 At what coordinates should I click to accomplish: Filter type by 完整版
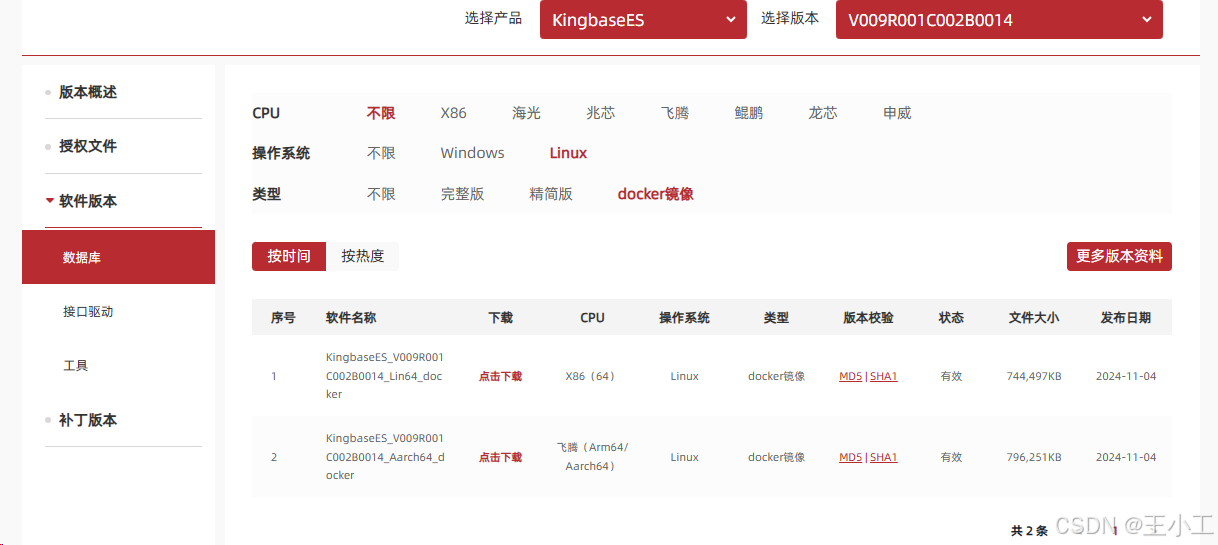tap(462, 194)
